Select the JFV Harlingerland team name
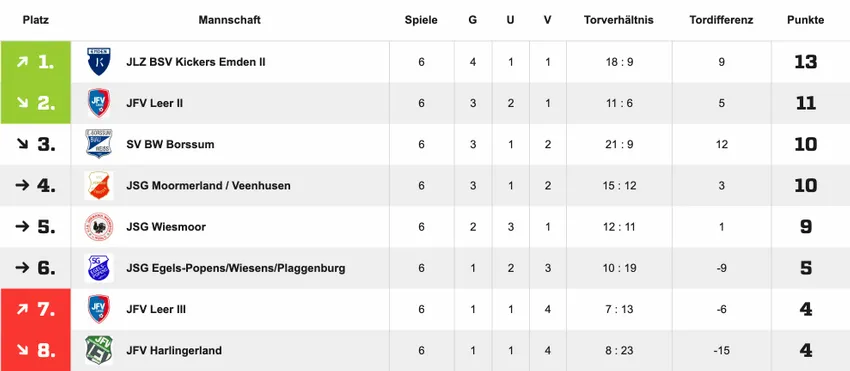This screenshot has height=371, width=850. 174,350
